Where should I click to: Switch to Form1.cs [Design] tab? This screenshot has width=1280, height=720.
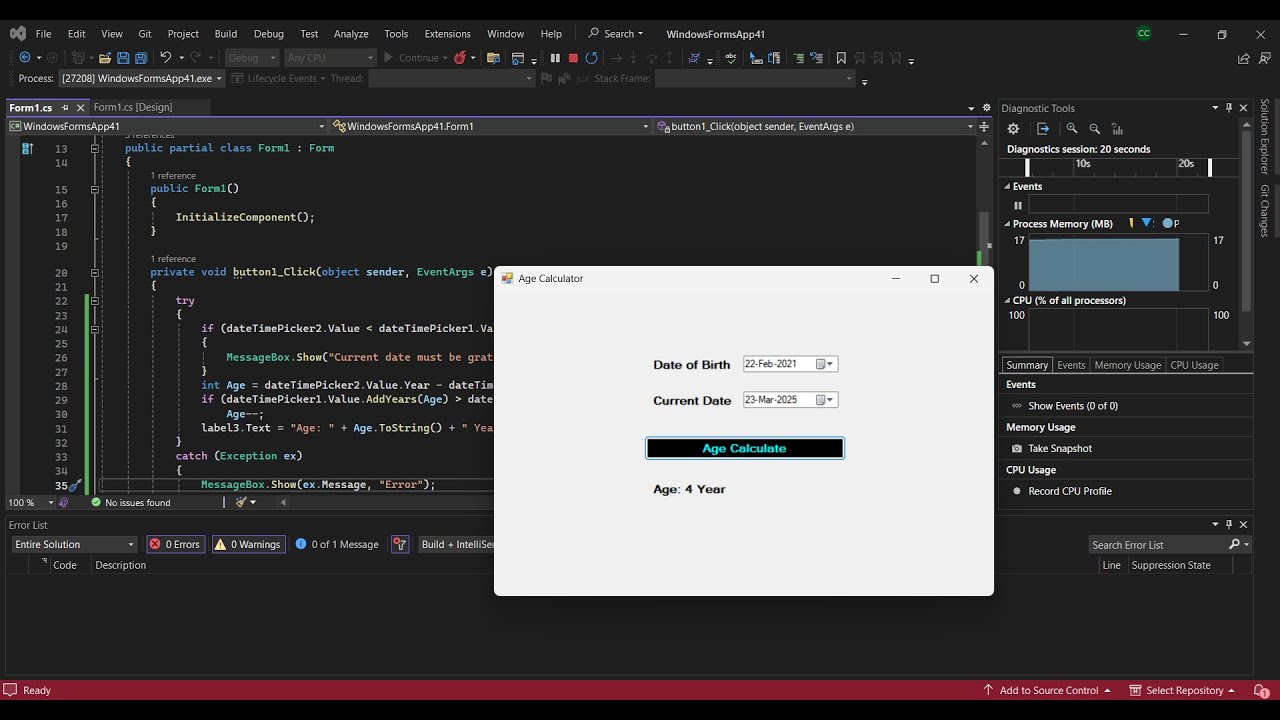tap(133, 107)
